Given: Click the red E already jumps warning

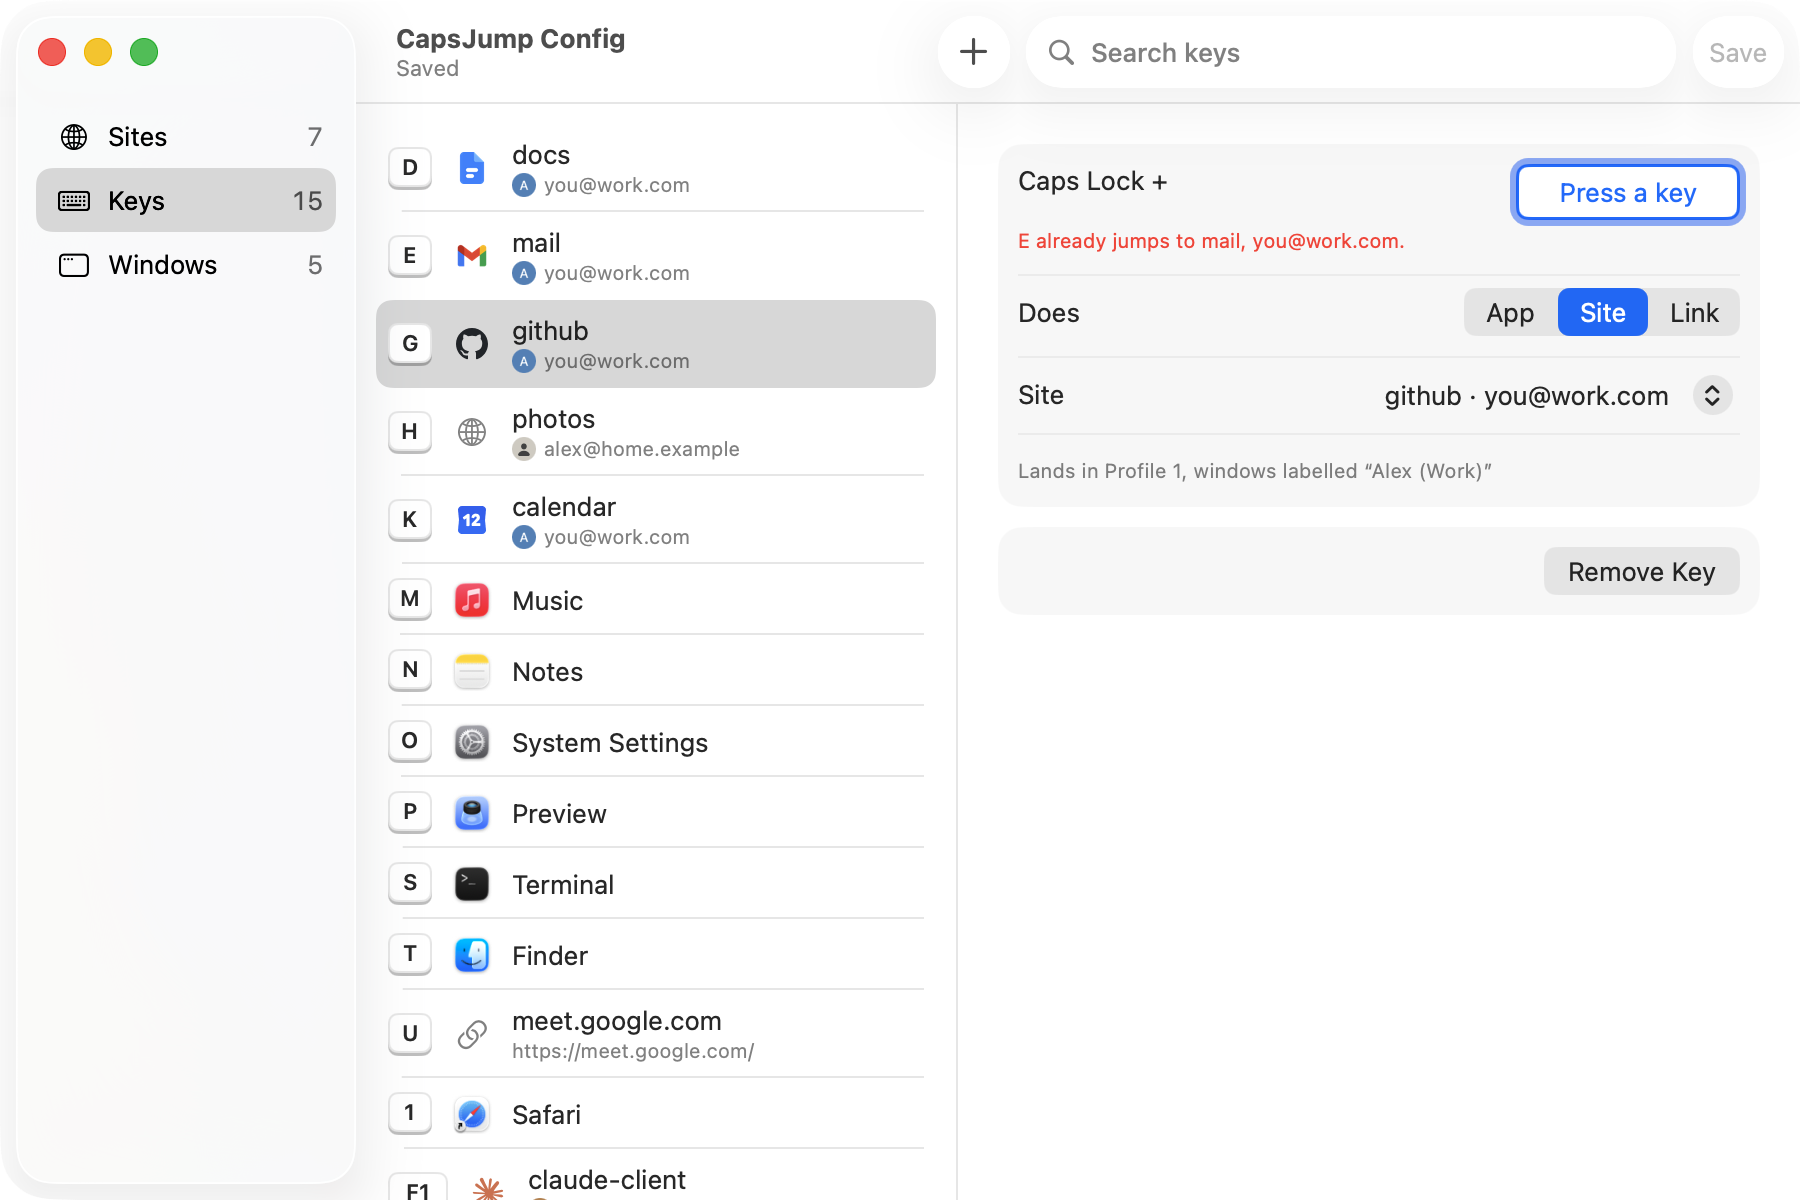Looking at the screenshot, I should point(1211,241).
